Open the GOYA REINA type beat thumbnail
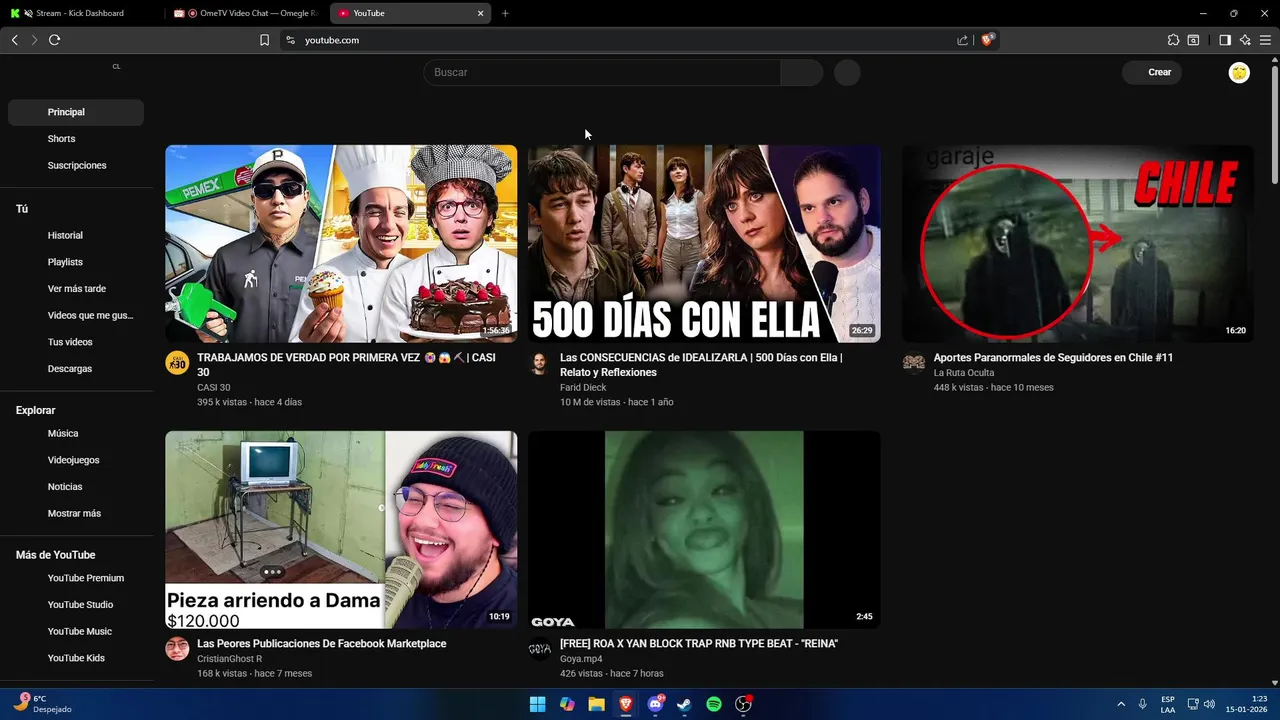 pyautogui.click(x=704, y=530)
